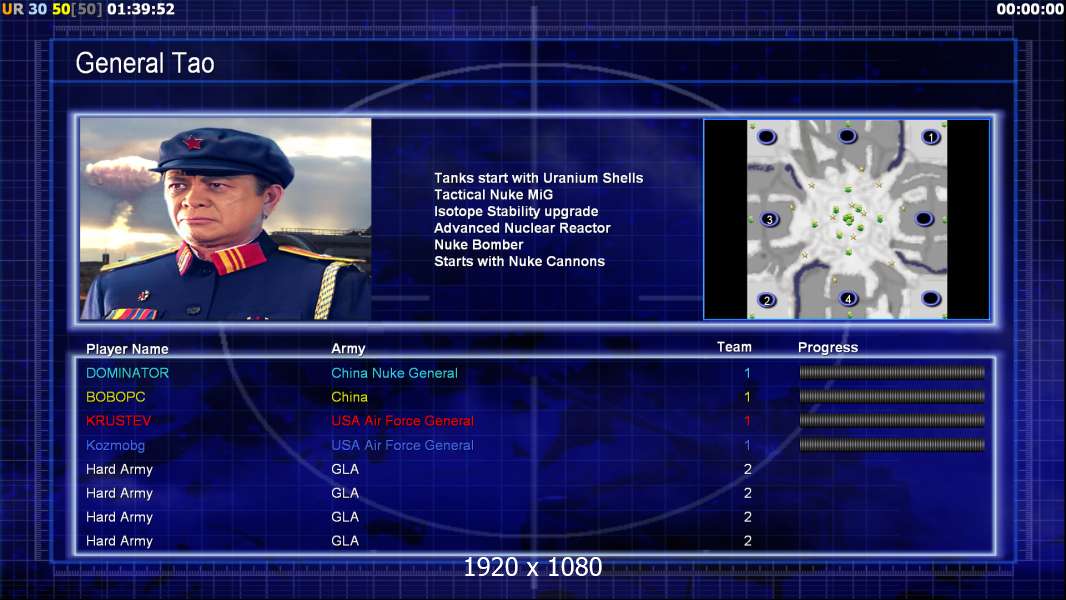Select the empty start spot at map's top-left corner
This screenshot has height=600, width=1066.
coord(767,137)
